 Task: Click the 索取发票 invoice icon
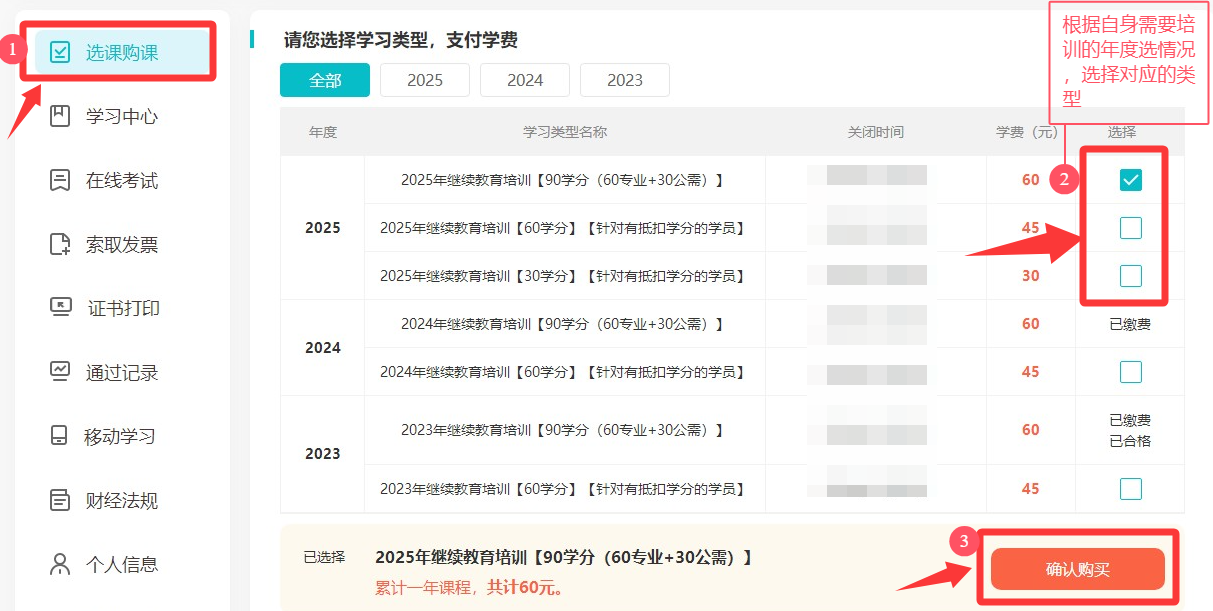[x=60, y=244]
